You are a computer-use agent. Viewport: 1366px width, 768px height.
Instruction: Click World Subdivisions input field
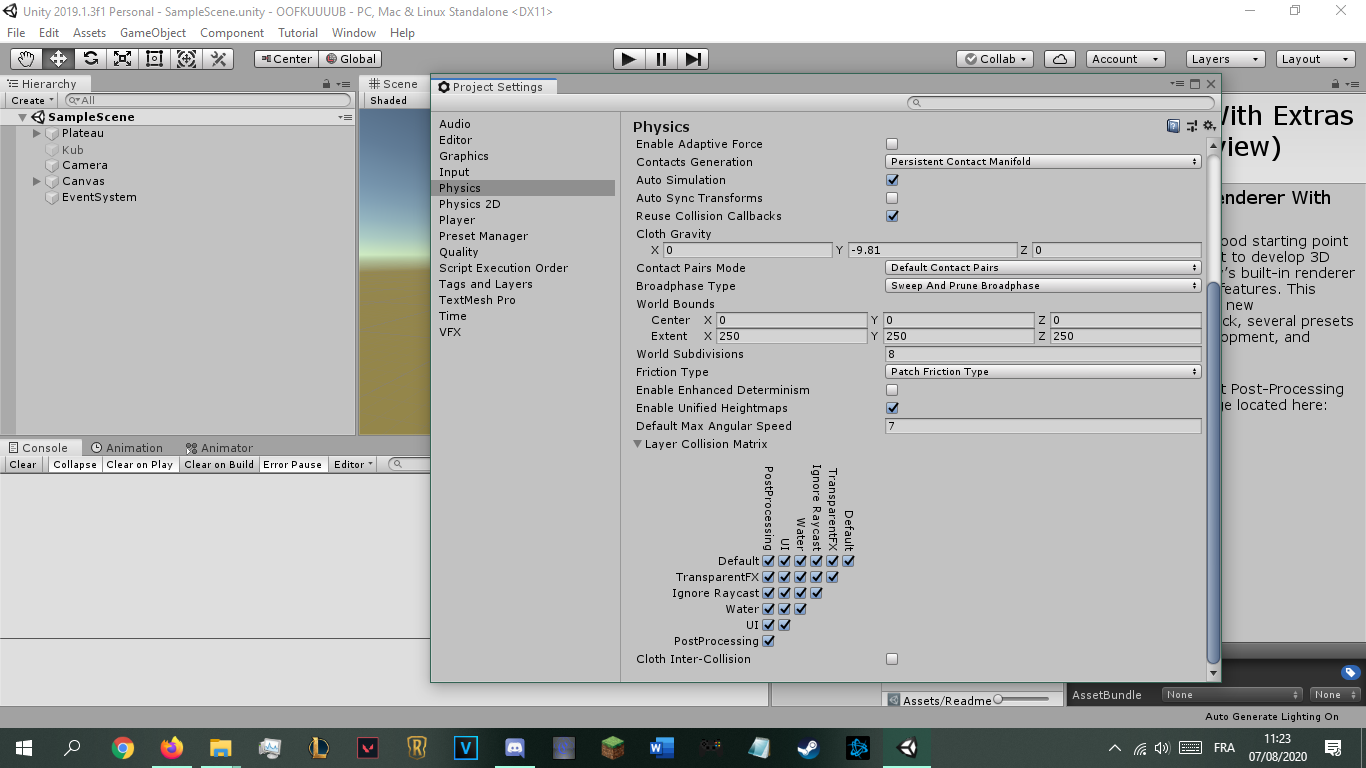click(x=1043, y=354)
